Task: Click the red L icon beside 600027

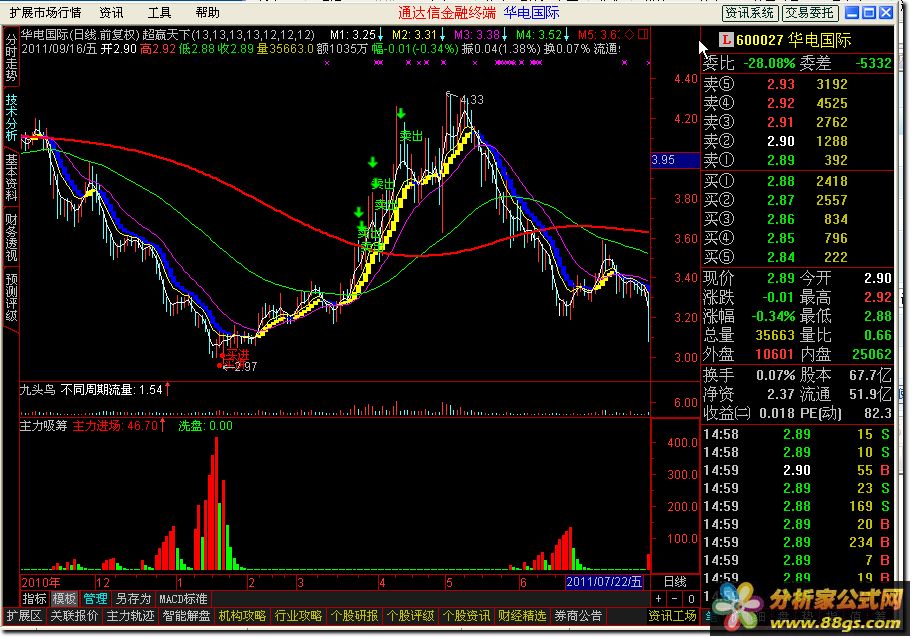Action: coord(725,40)
